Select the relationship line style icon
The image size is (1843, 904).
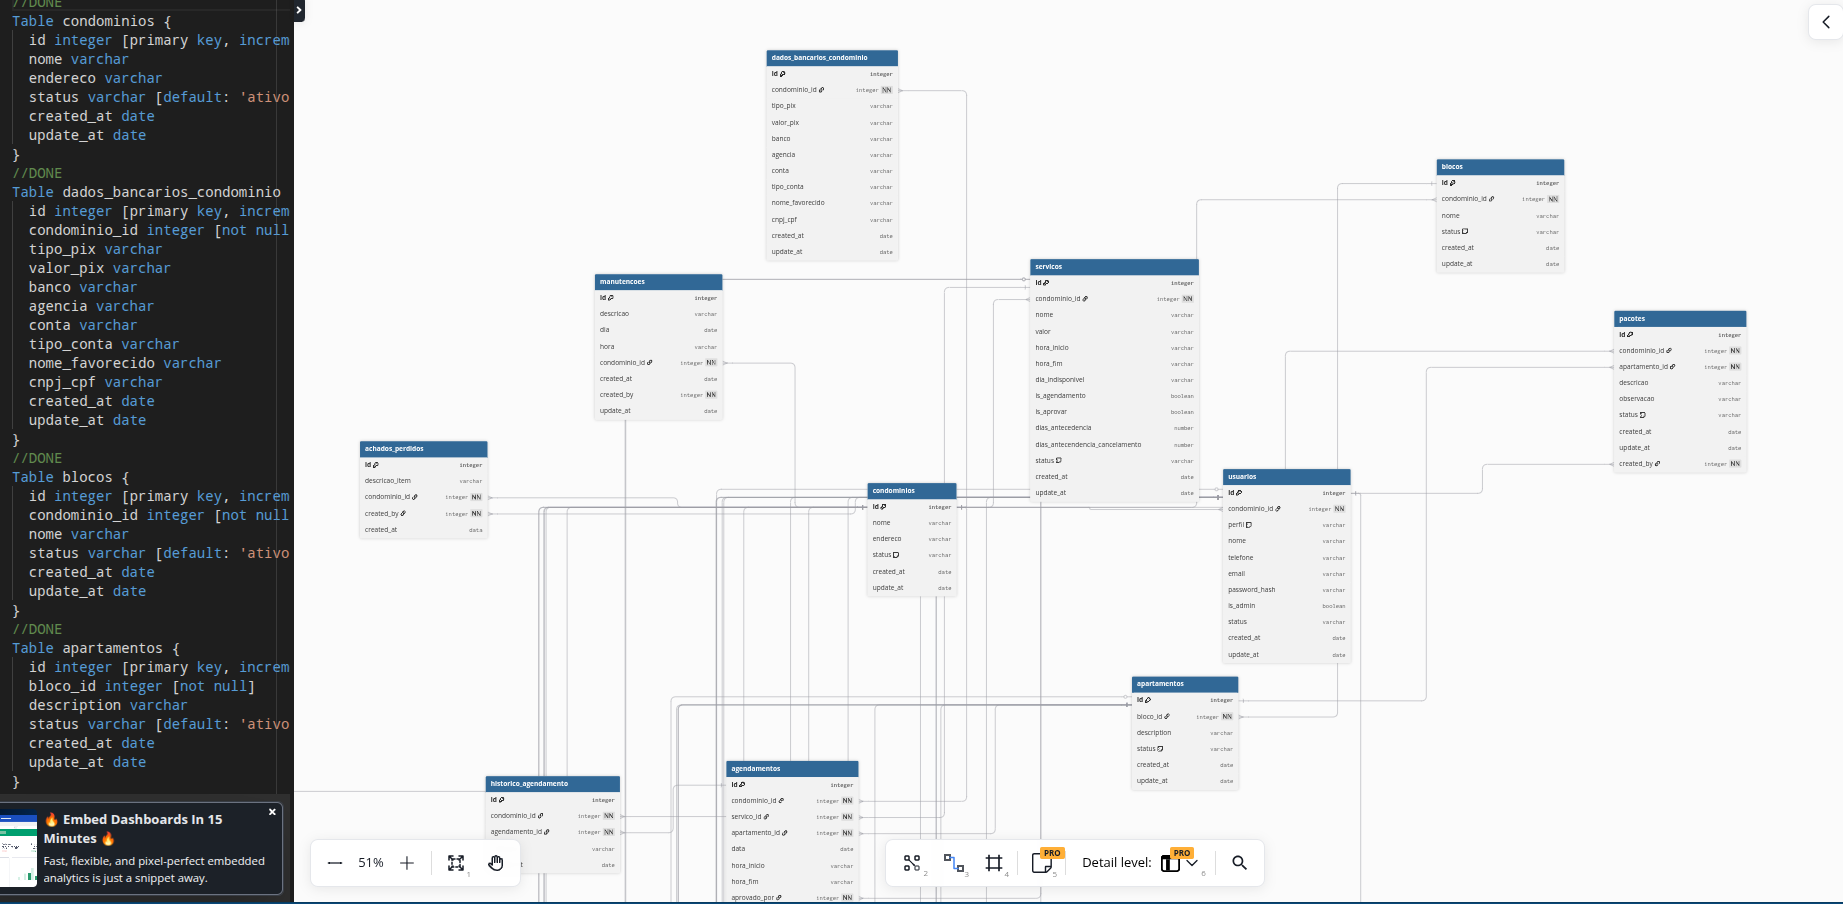pos(953,863)
